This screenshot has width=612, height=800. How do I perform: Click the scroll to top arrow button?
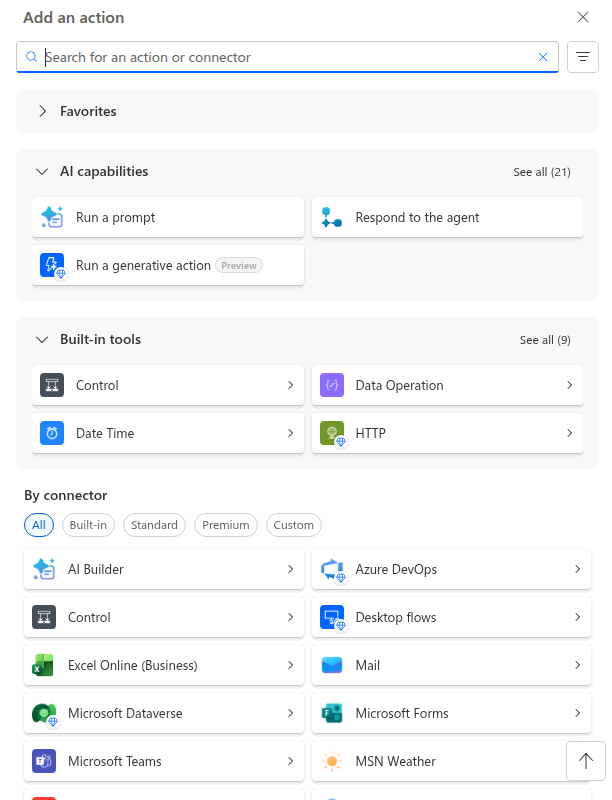[585, 761]
